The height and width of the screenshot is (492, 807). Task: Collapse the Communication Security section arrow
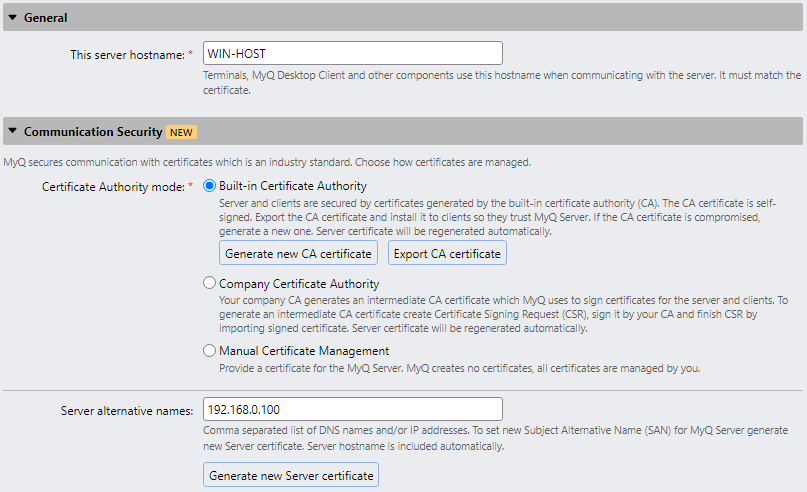point(13,131)
